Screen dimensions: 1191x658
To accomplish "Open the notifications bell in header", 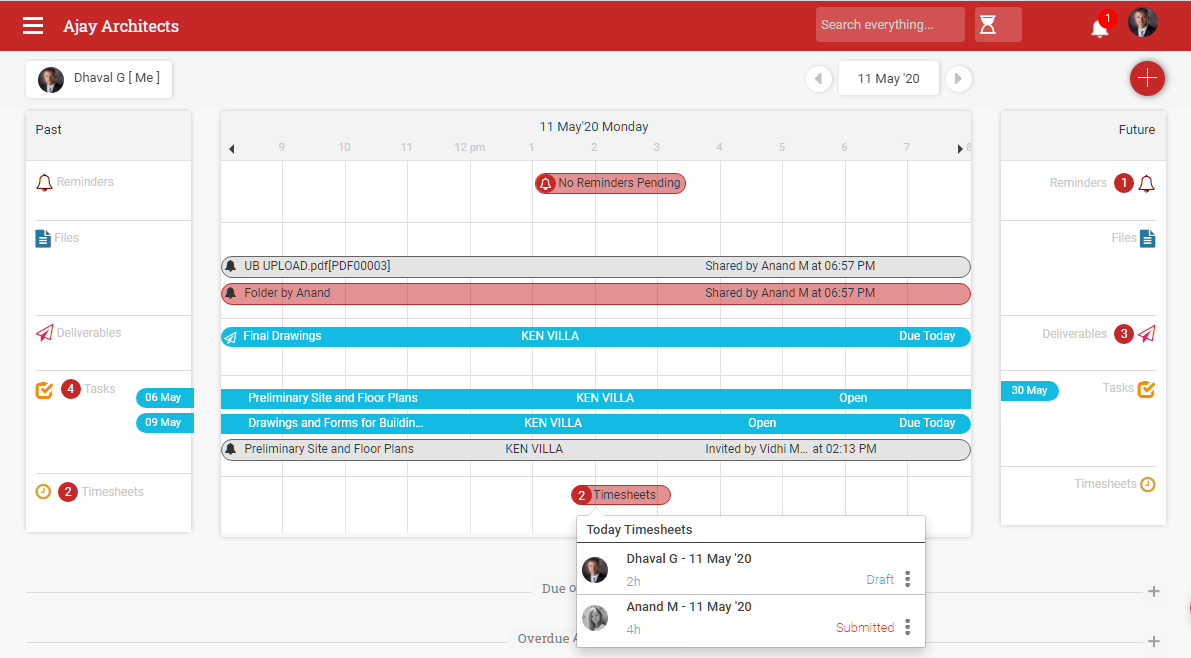I will [1100, 27].
